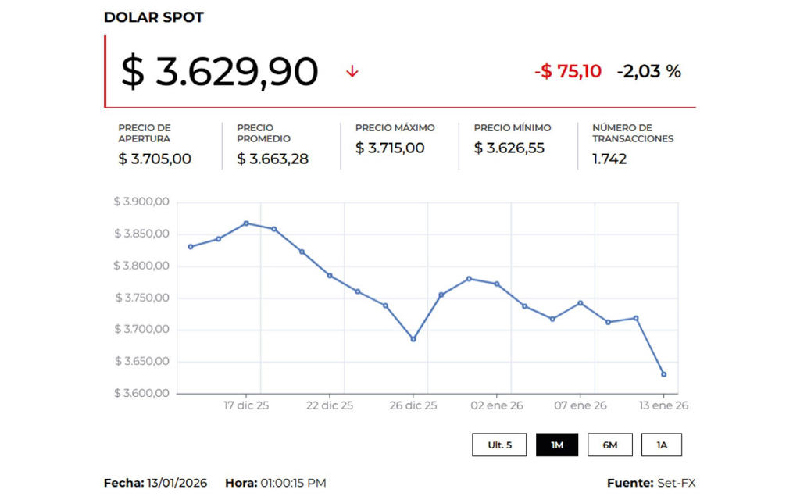This screenshot has width=800, height=500.
Task: Select the Ult. 5 range button
Action: [x=499, y=445]
